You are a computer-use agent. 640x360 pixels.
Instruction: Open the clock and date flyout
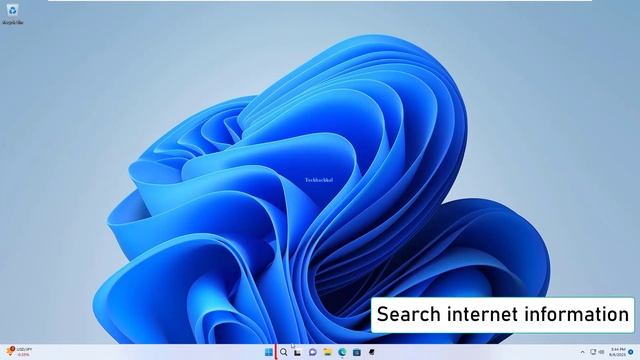pyautogui.click(x=618, y=352)
